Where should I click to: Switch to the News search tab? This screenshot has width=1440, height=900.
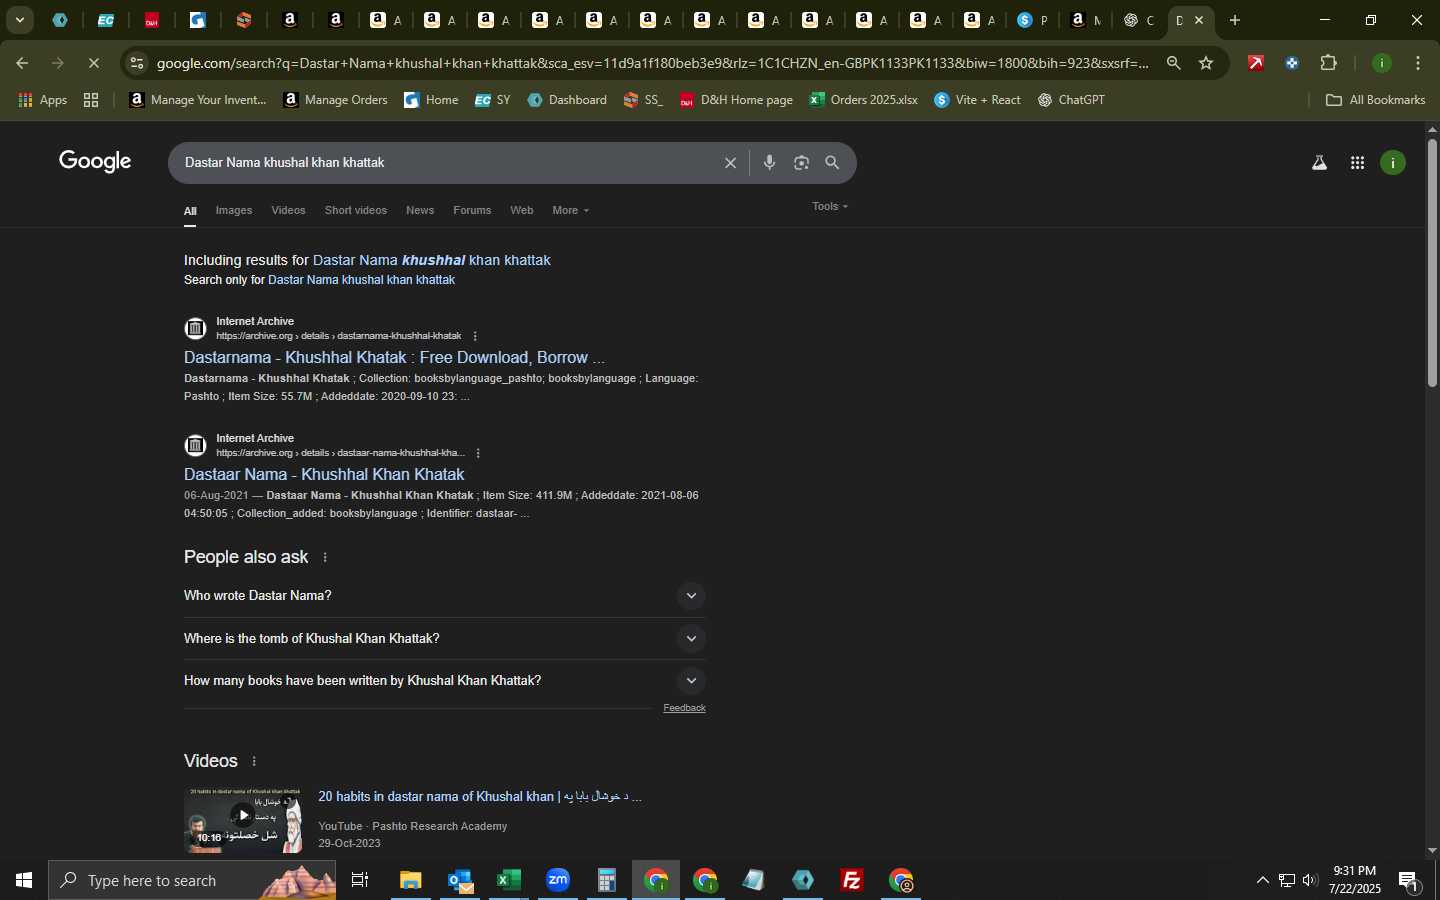[420, 210]
